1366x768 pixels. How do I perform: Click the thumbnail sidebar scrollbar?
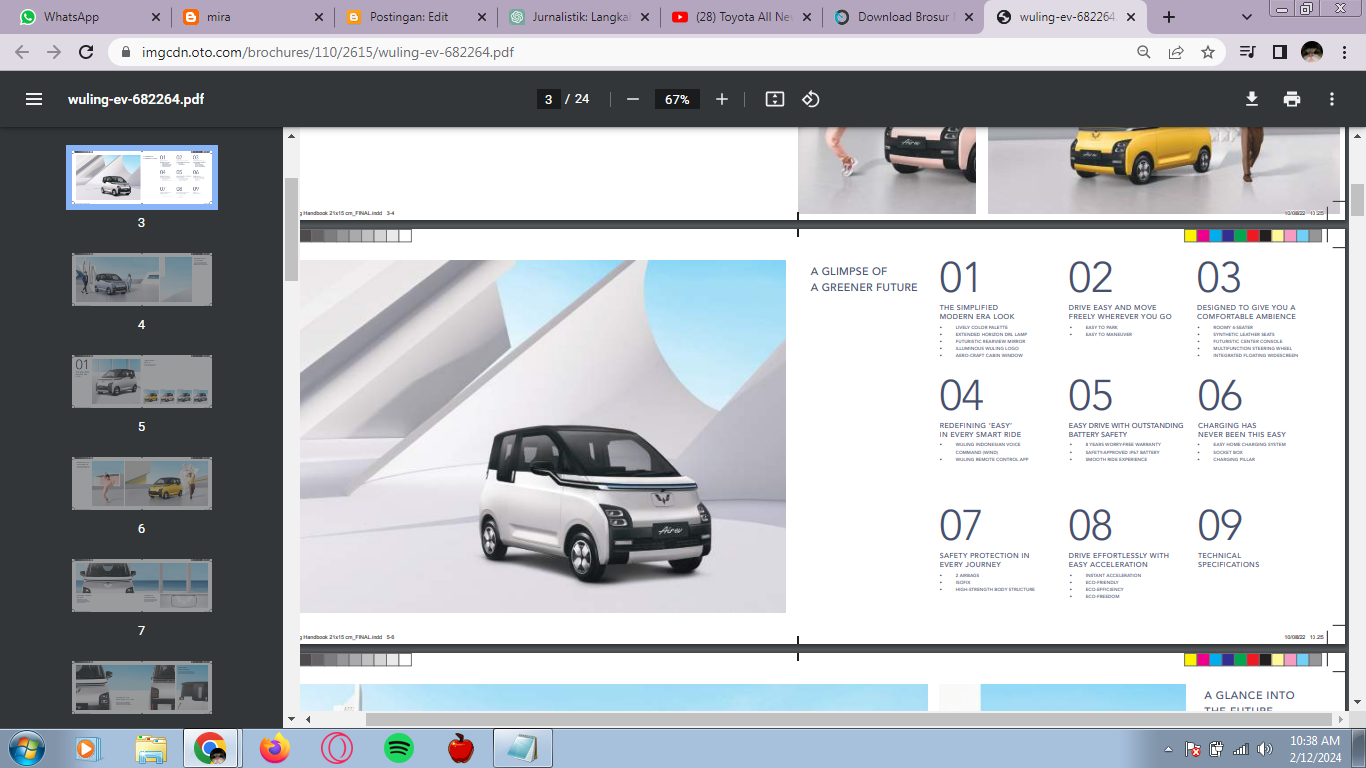291,229
